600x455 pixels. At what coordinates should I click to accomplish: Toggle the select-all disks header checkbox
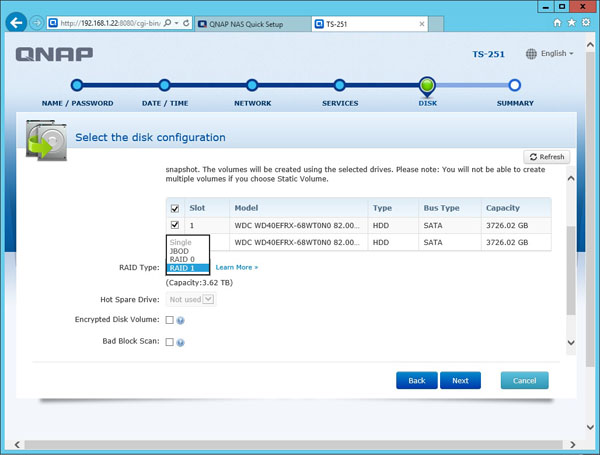point(175,208)
